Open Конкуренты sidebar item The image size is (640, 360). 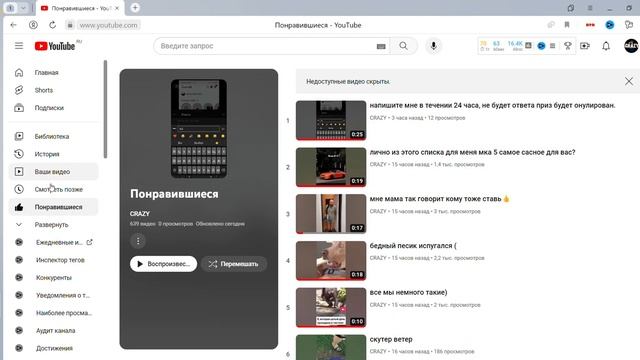tap(53, 278)
